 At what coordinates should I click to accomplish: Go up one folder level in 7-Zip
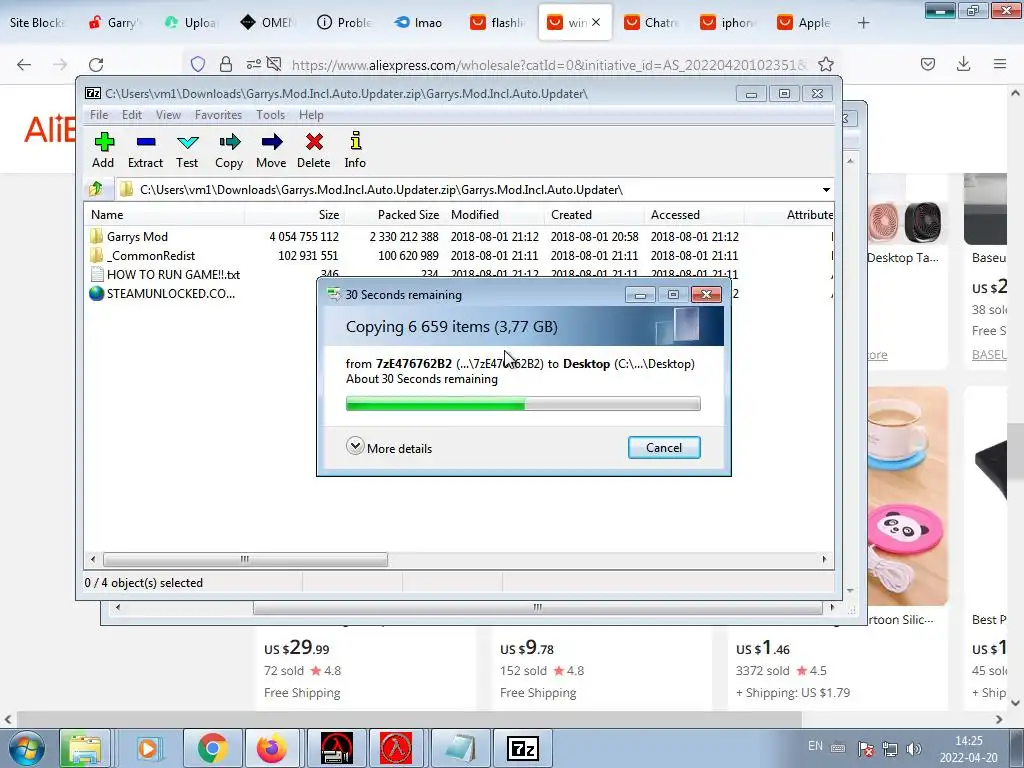(96, 189)
